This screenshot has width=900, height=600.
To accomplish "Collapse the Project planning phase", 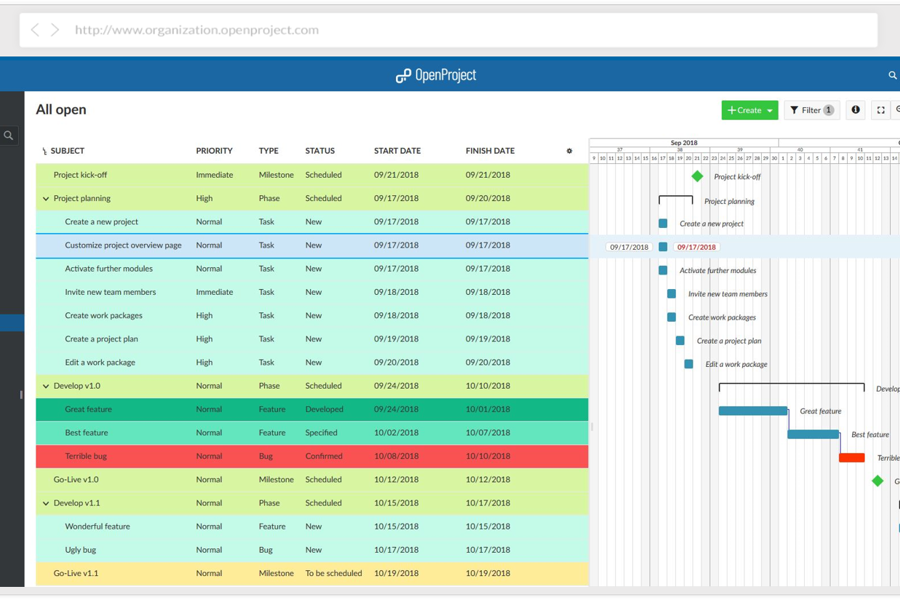I will coord(46,199).
